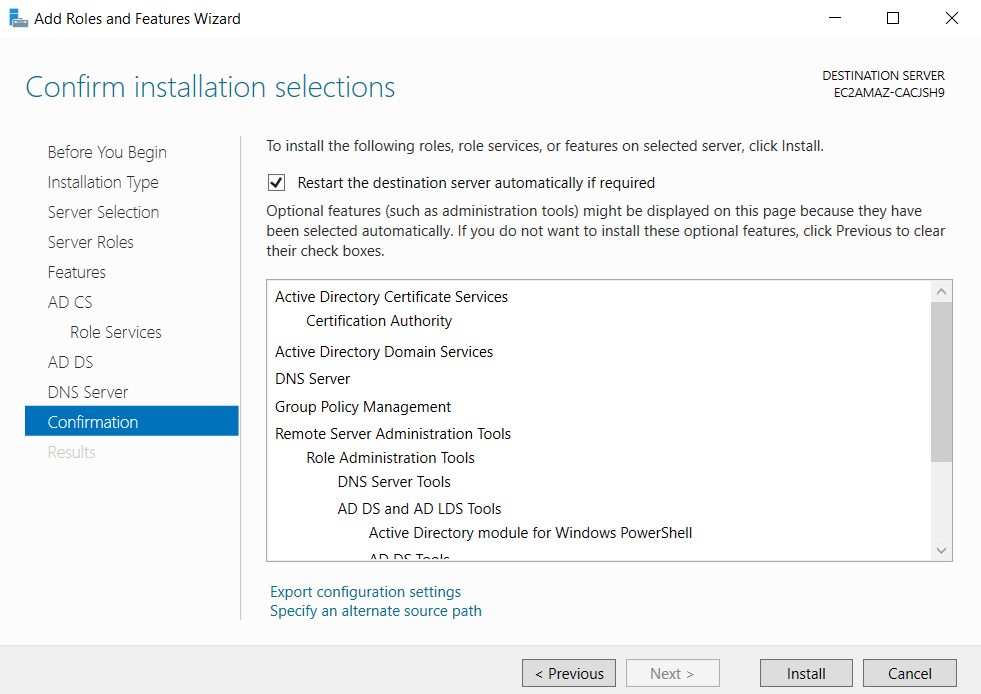Open the Installation Type step
Image resolution: width=981 pixels, height=694 pixels.
click(x=103, y=182)
